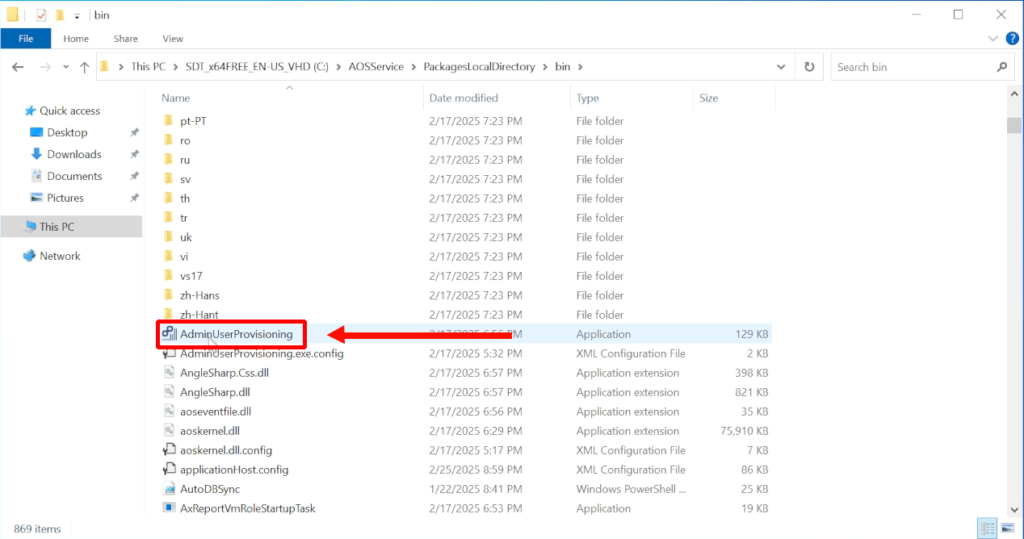This screenshot has height=539, width=1024.
Task: Open the recent locations dropdown
Action: click(65, 67)
